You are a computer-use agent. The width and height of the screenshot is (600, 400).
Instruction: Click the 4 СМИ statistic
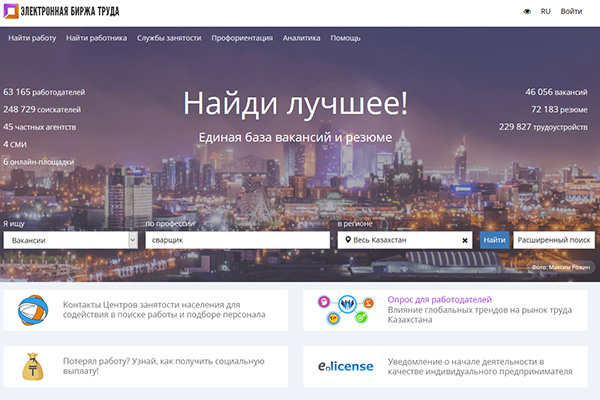[15, 144]
